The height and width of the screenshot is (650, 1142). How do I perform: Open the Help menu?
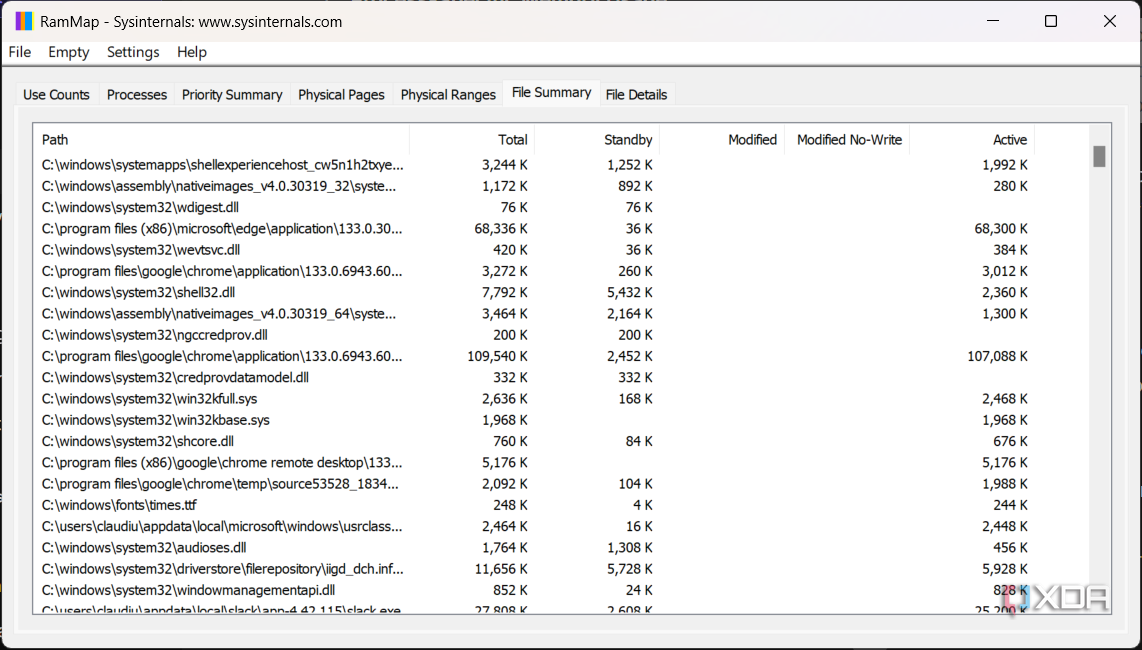[192, 52]
